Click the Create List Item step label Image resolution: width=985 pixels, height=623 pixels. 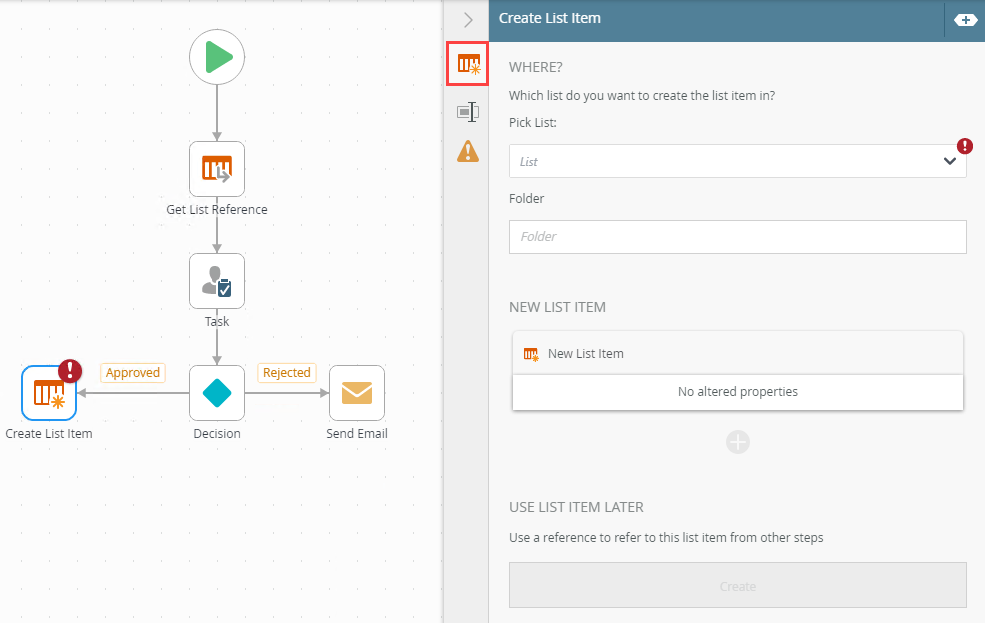point(49,433)
